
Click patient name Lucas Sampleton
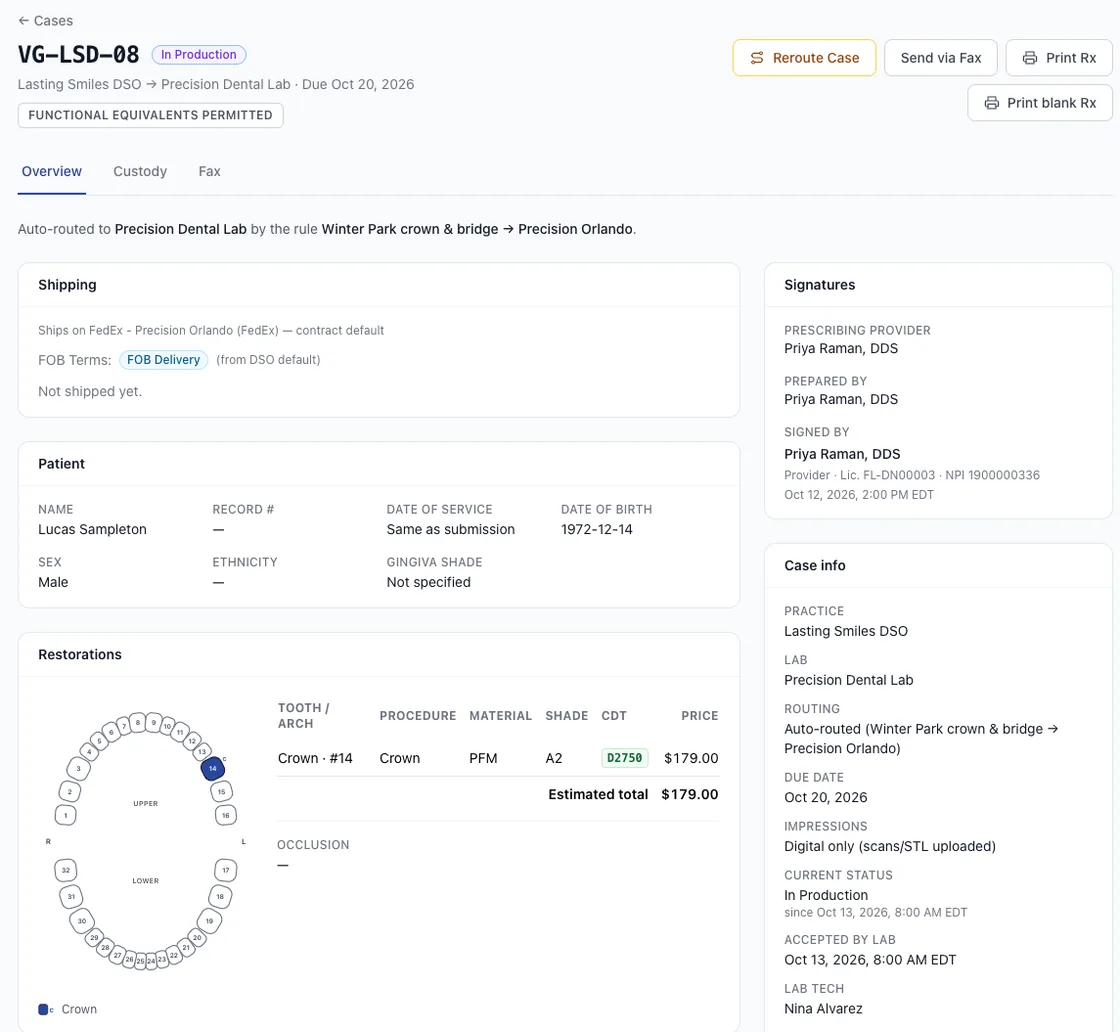pos(92,529)
